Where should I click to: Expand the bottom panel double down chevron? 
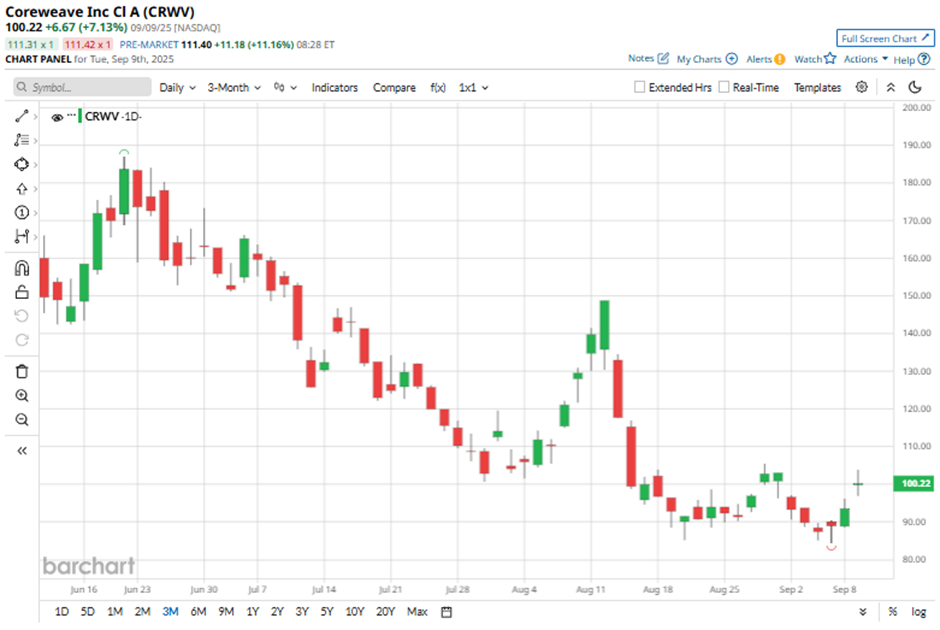click(x=863, y=611)
